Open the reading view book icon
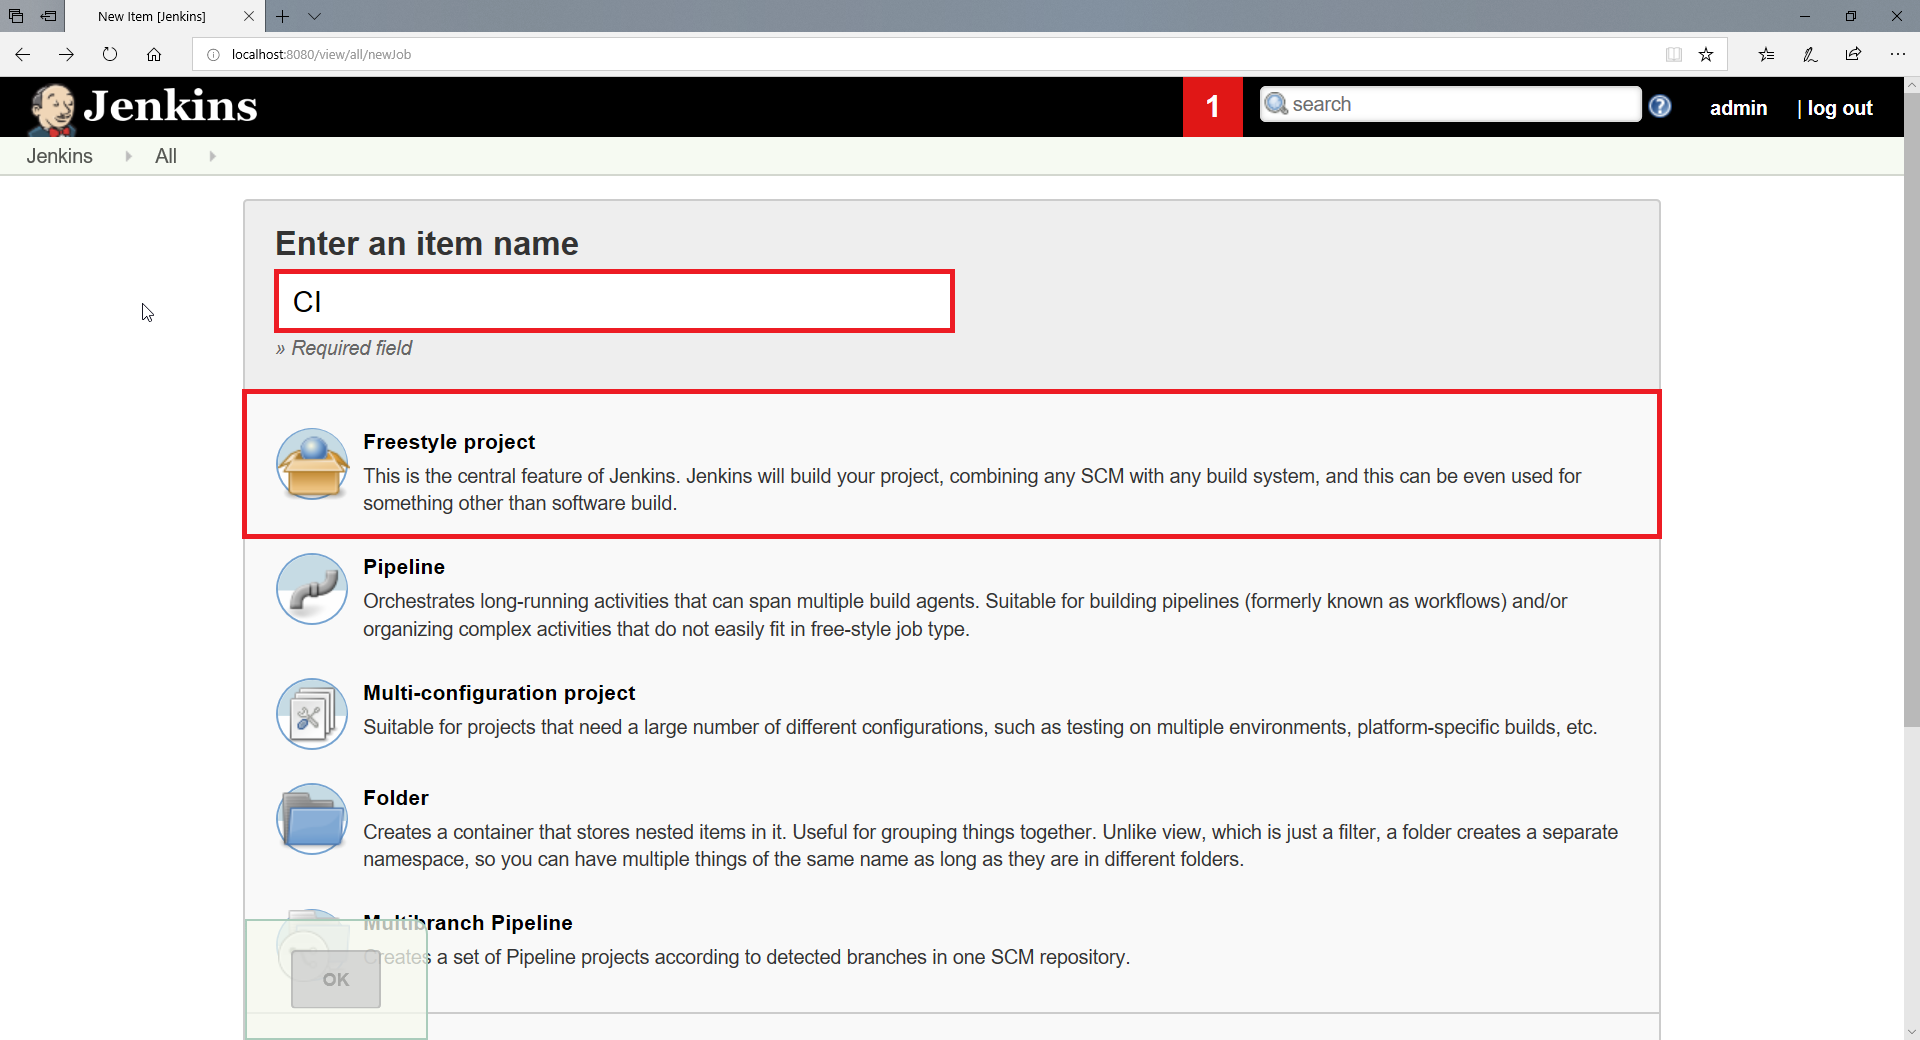Viewport: 1920px width, 1040px height. [1674, 55]
